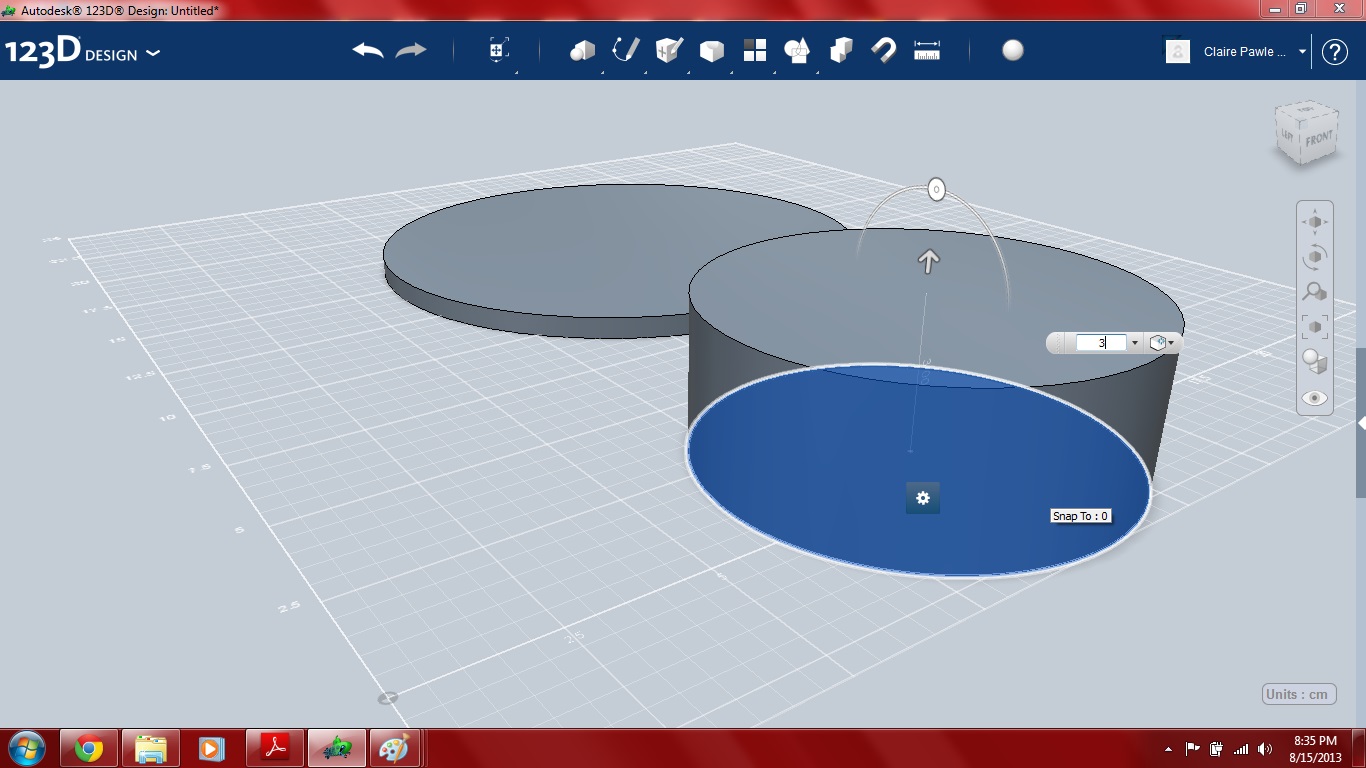Image resolution: width=1366 pixels, height=768 pixels.
Task: Open the Transform tool
Action: (499, 51)
